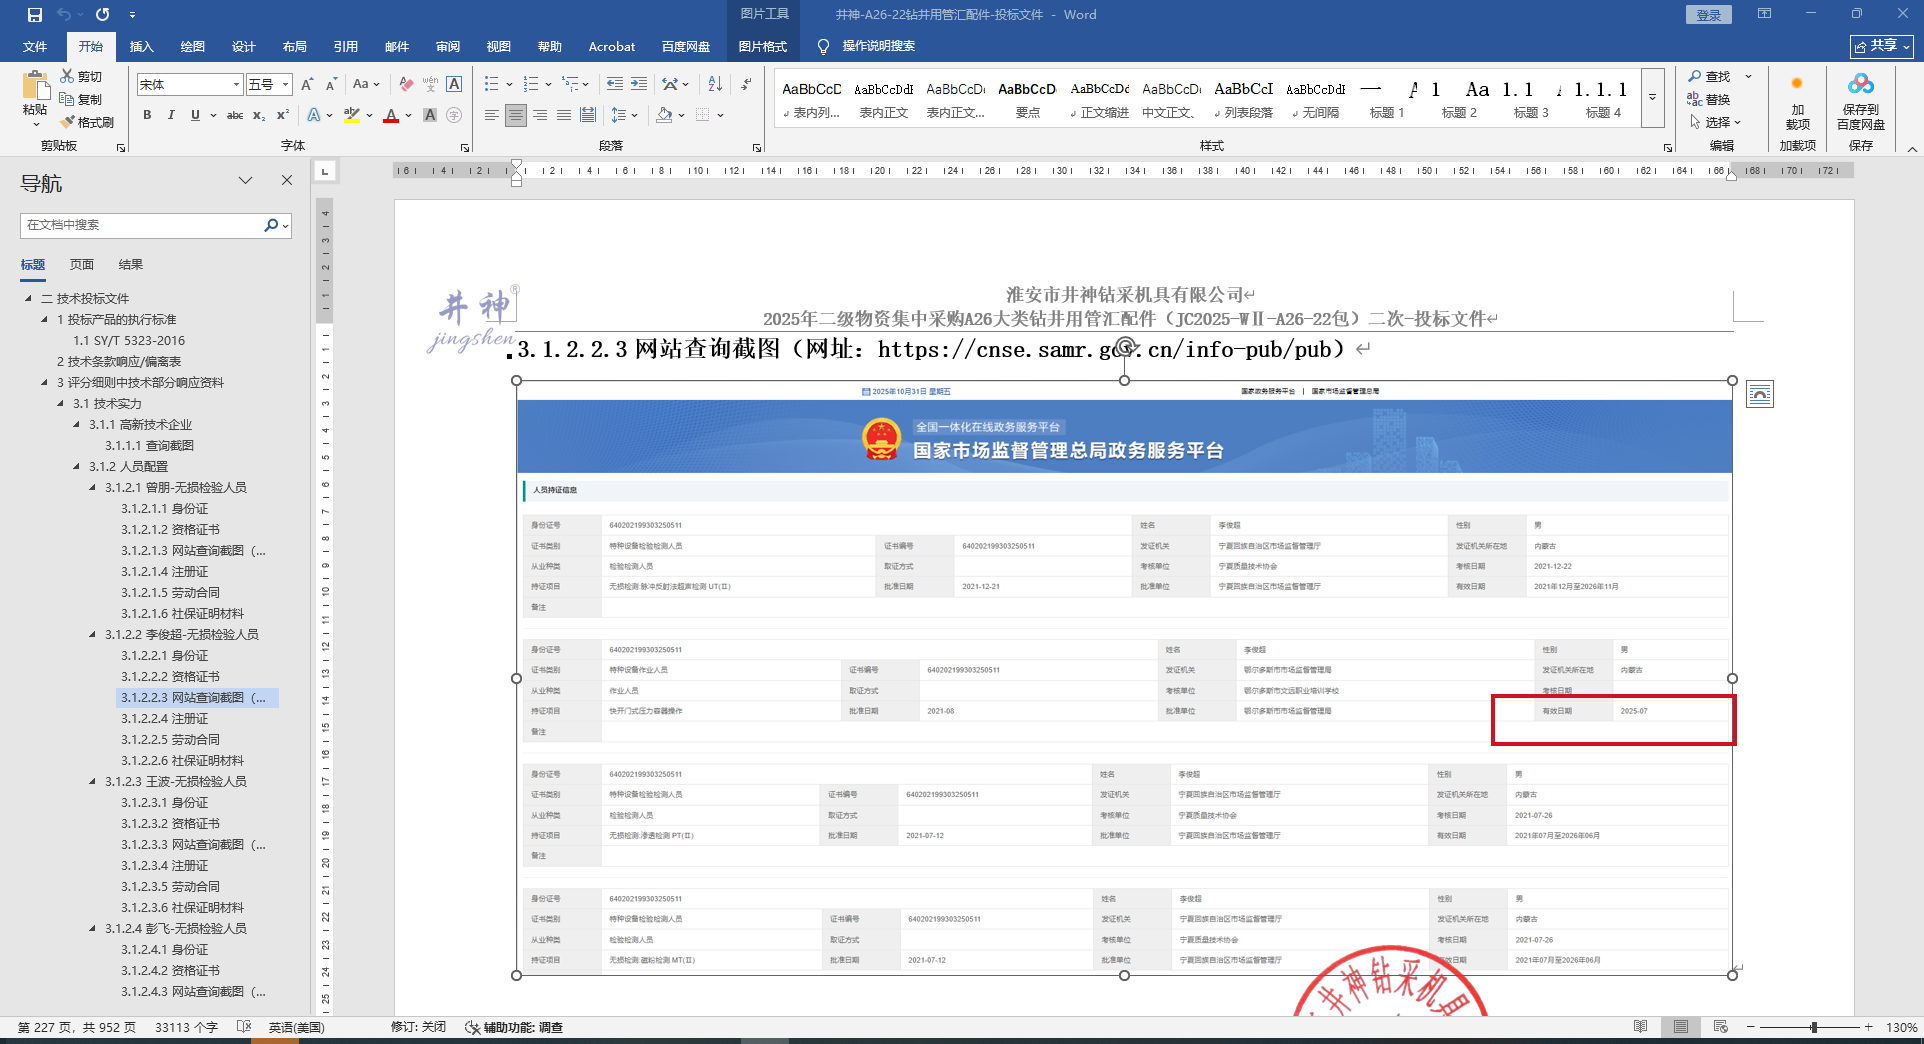
Task: Apply the 标题 1 style
Action: coord(1386,98)
